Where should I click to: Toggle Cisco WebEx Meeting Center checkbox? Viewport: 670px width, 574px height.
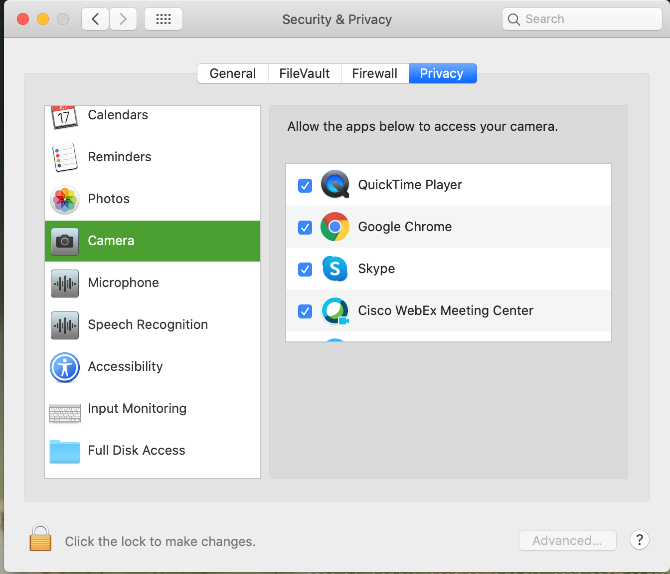point(305,311)
